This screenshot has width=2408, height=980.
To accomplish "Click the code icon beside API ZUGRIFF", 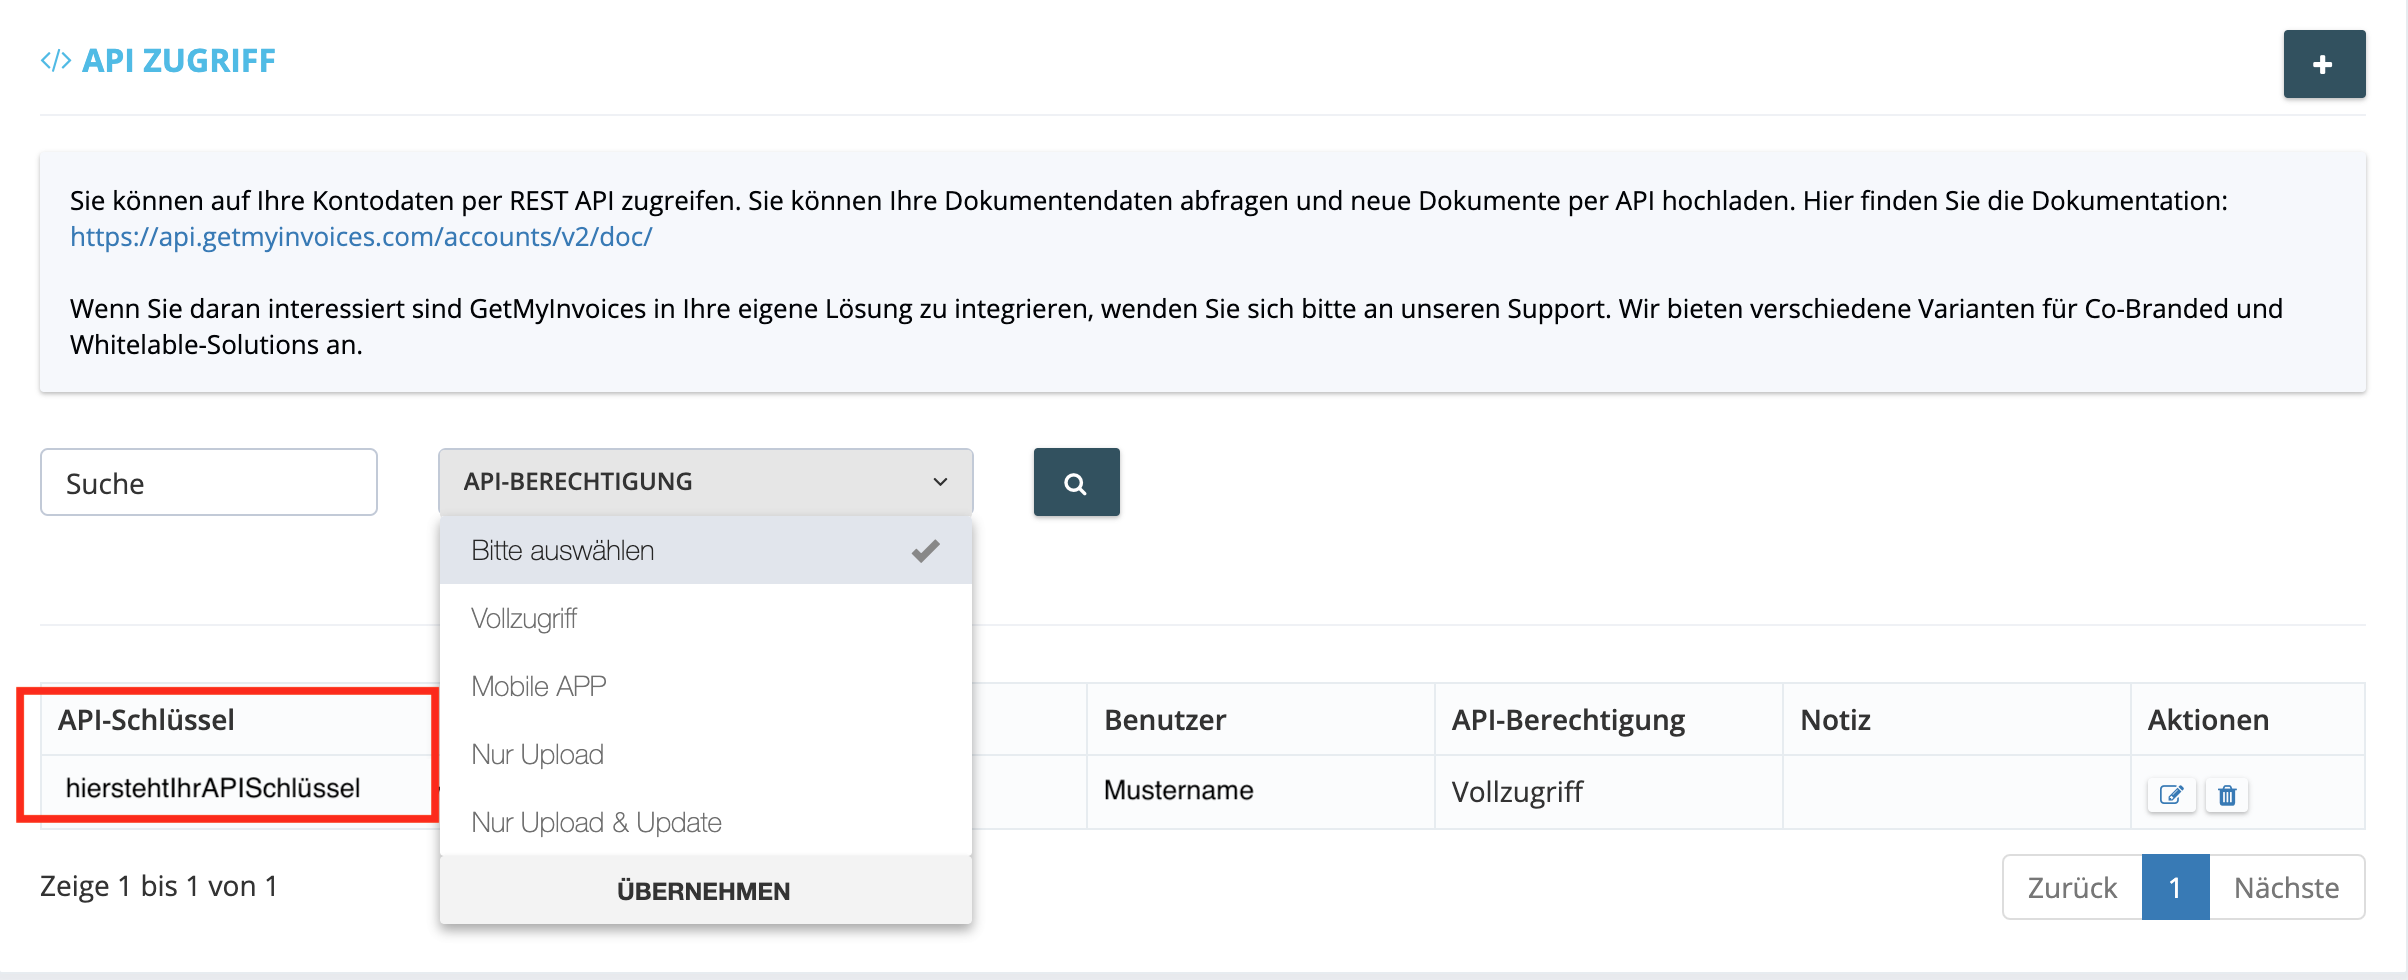I will [x=55, y=59].
